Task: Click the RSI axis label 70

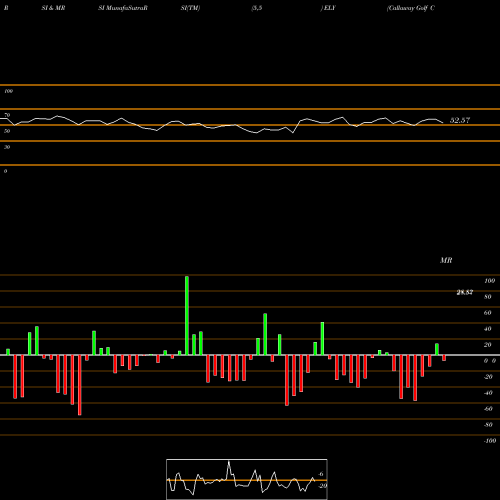Action: (7, 115)
